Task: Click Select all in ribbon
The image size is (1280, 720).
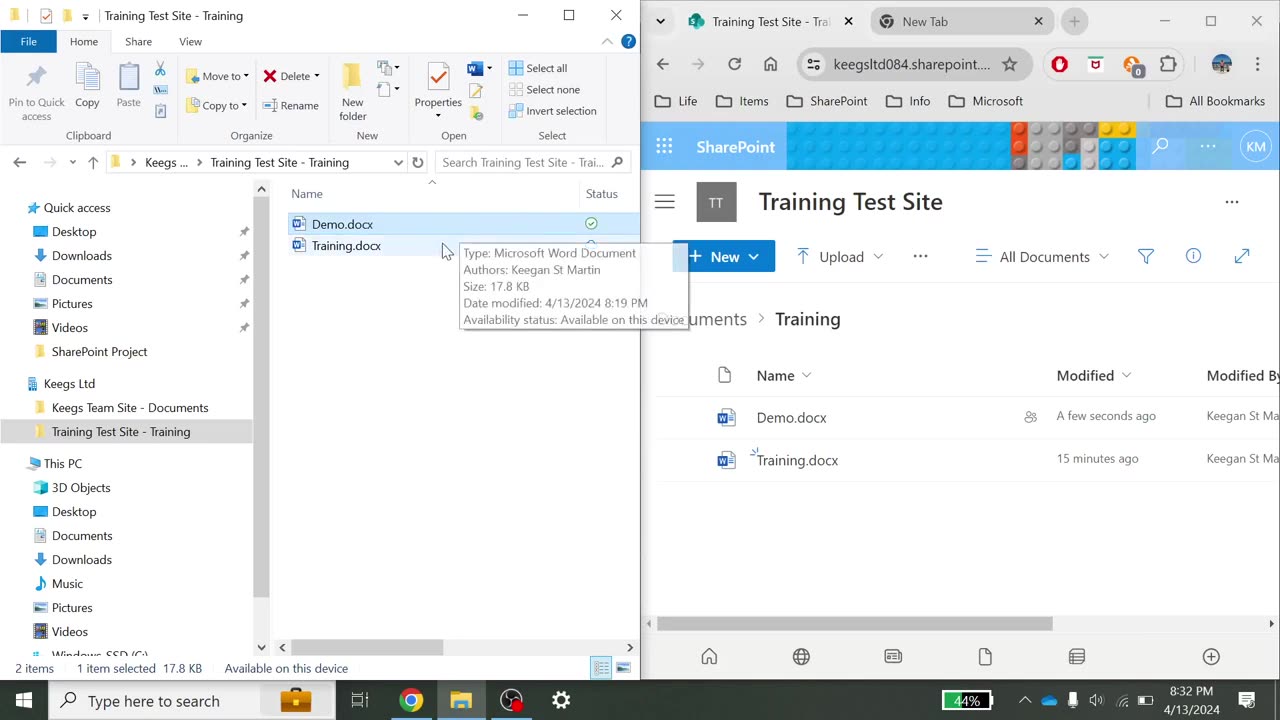Action: pos(538,68)
